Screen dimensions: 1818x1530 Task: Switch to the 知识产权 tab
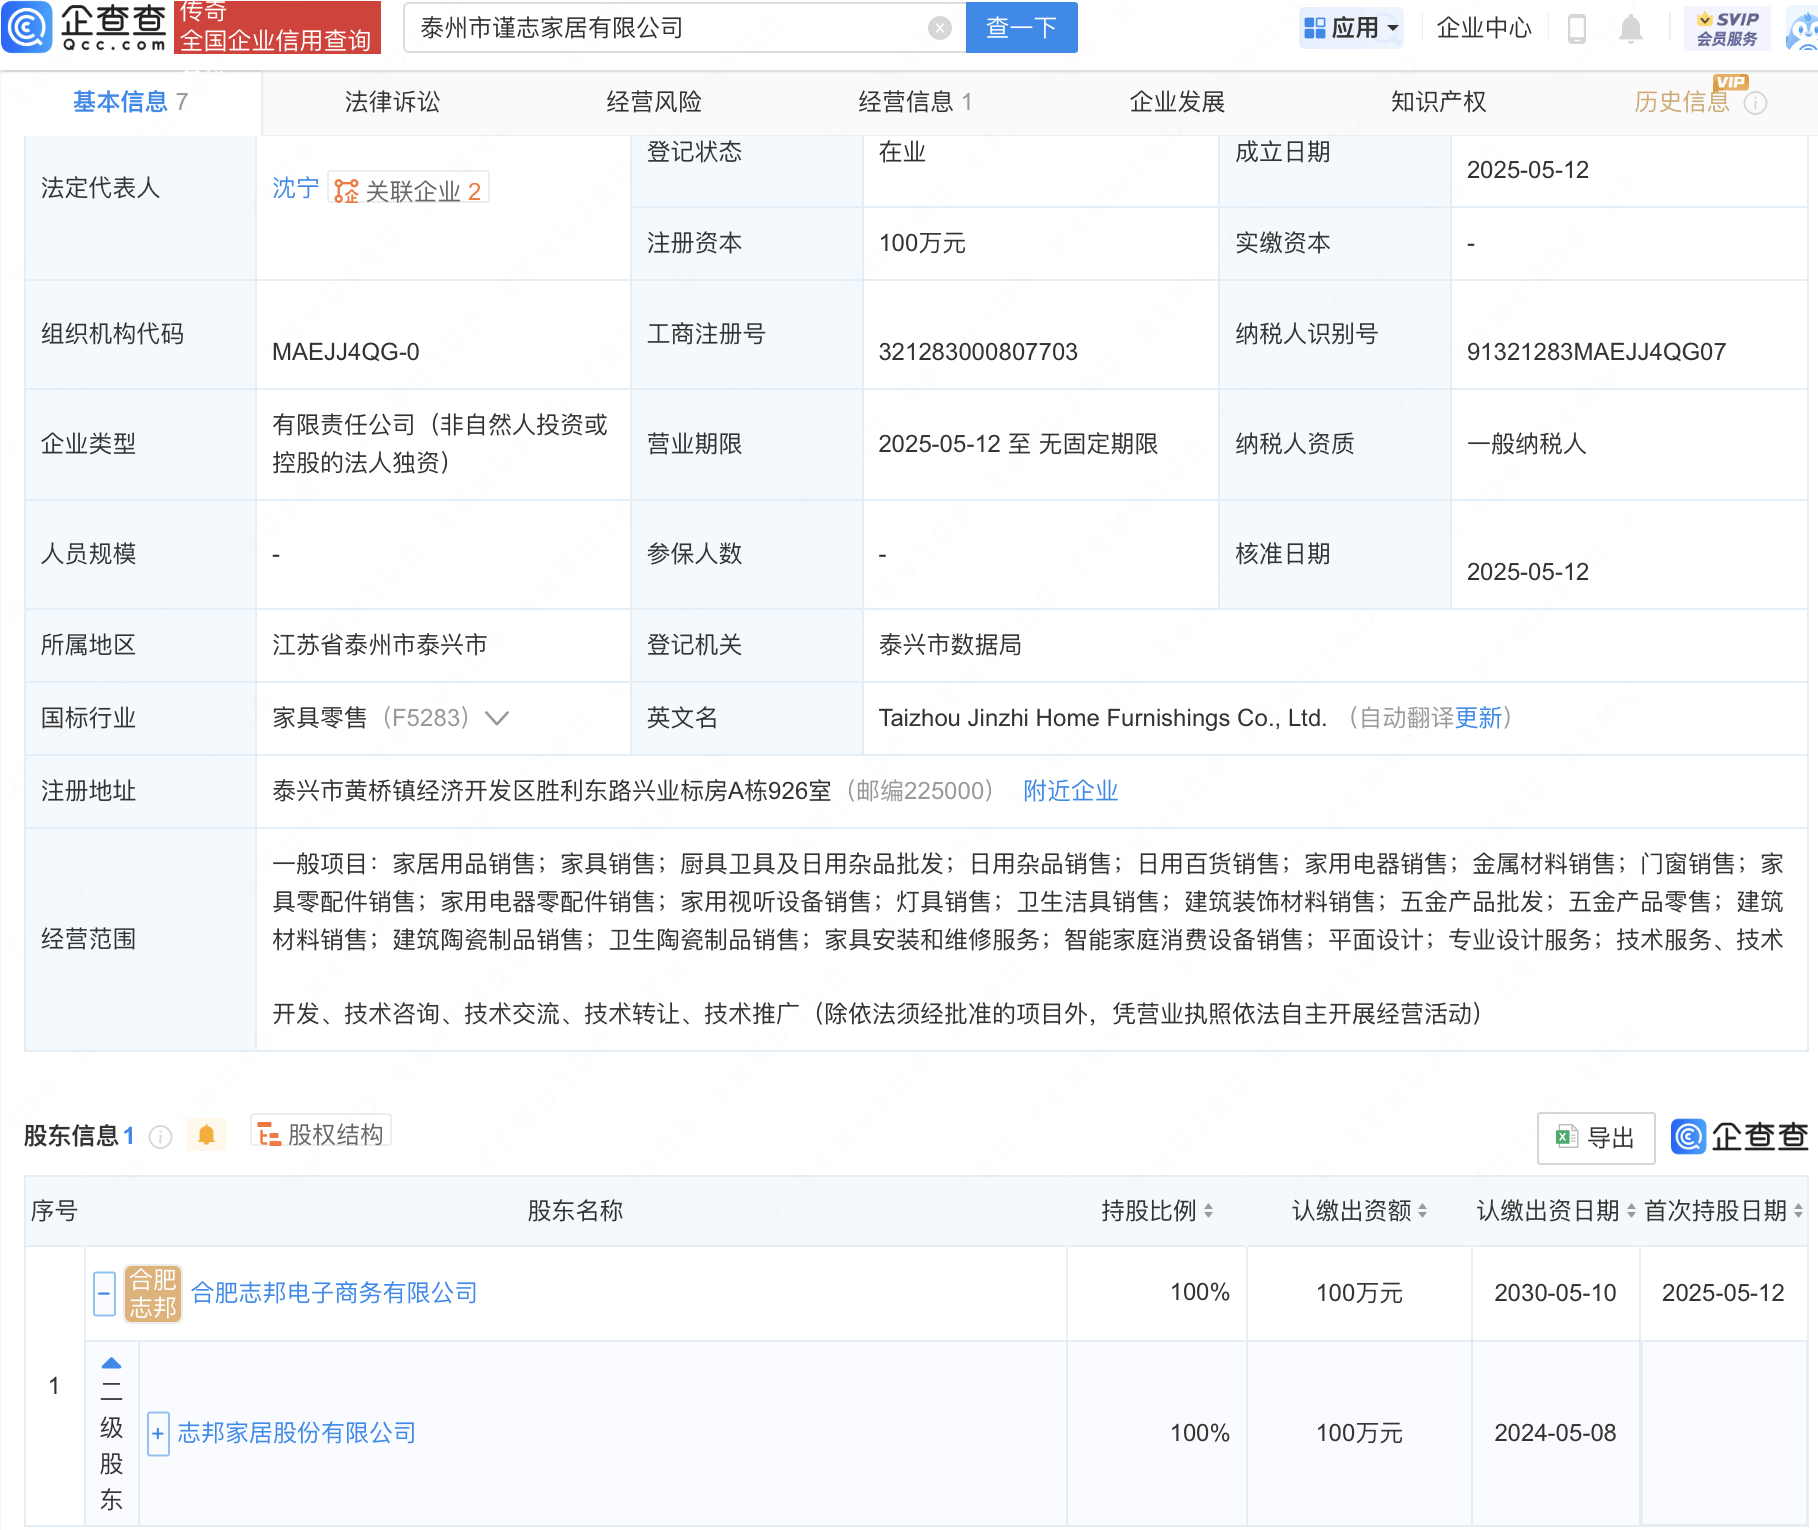(x=1438, y=102)
